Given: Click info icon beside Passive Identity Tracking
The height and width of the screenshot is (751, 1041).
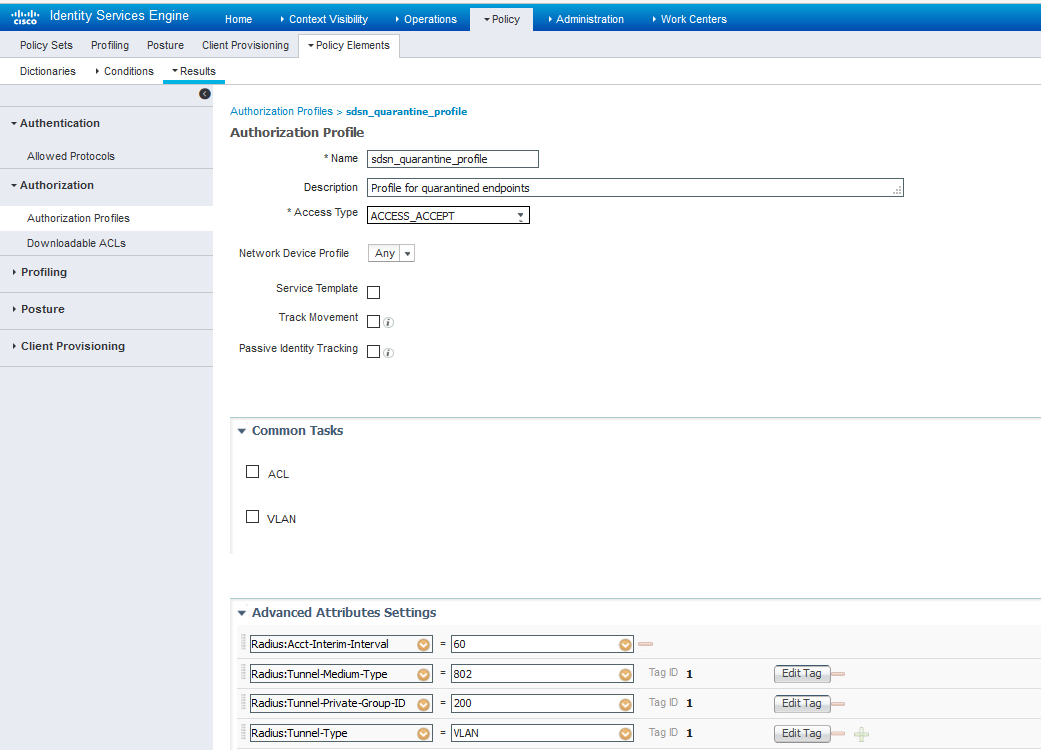Looking at the screenshot, I should pyautogui.click(x=389, y=353).
